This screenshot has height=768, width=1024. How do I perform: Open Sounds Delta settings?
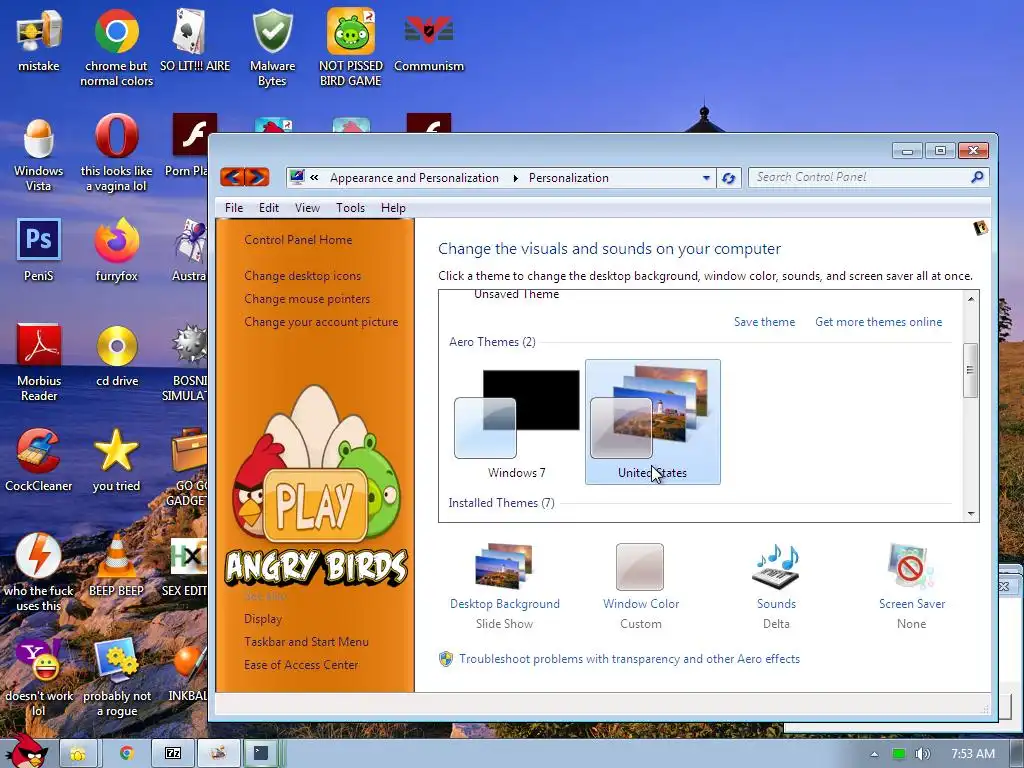point(776,585)
